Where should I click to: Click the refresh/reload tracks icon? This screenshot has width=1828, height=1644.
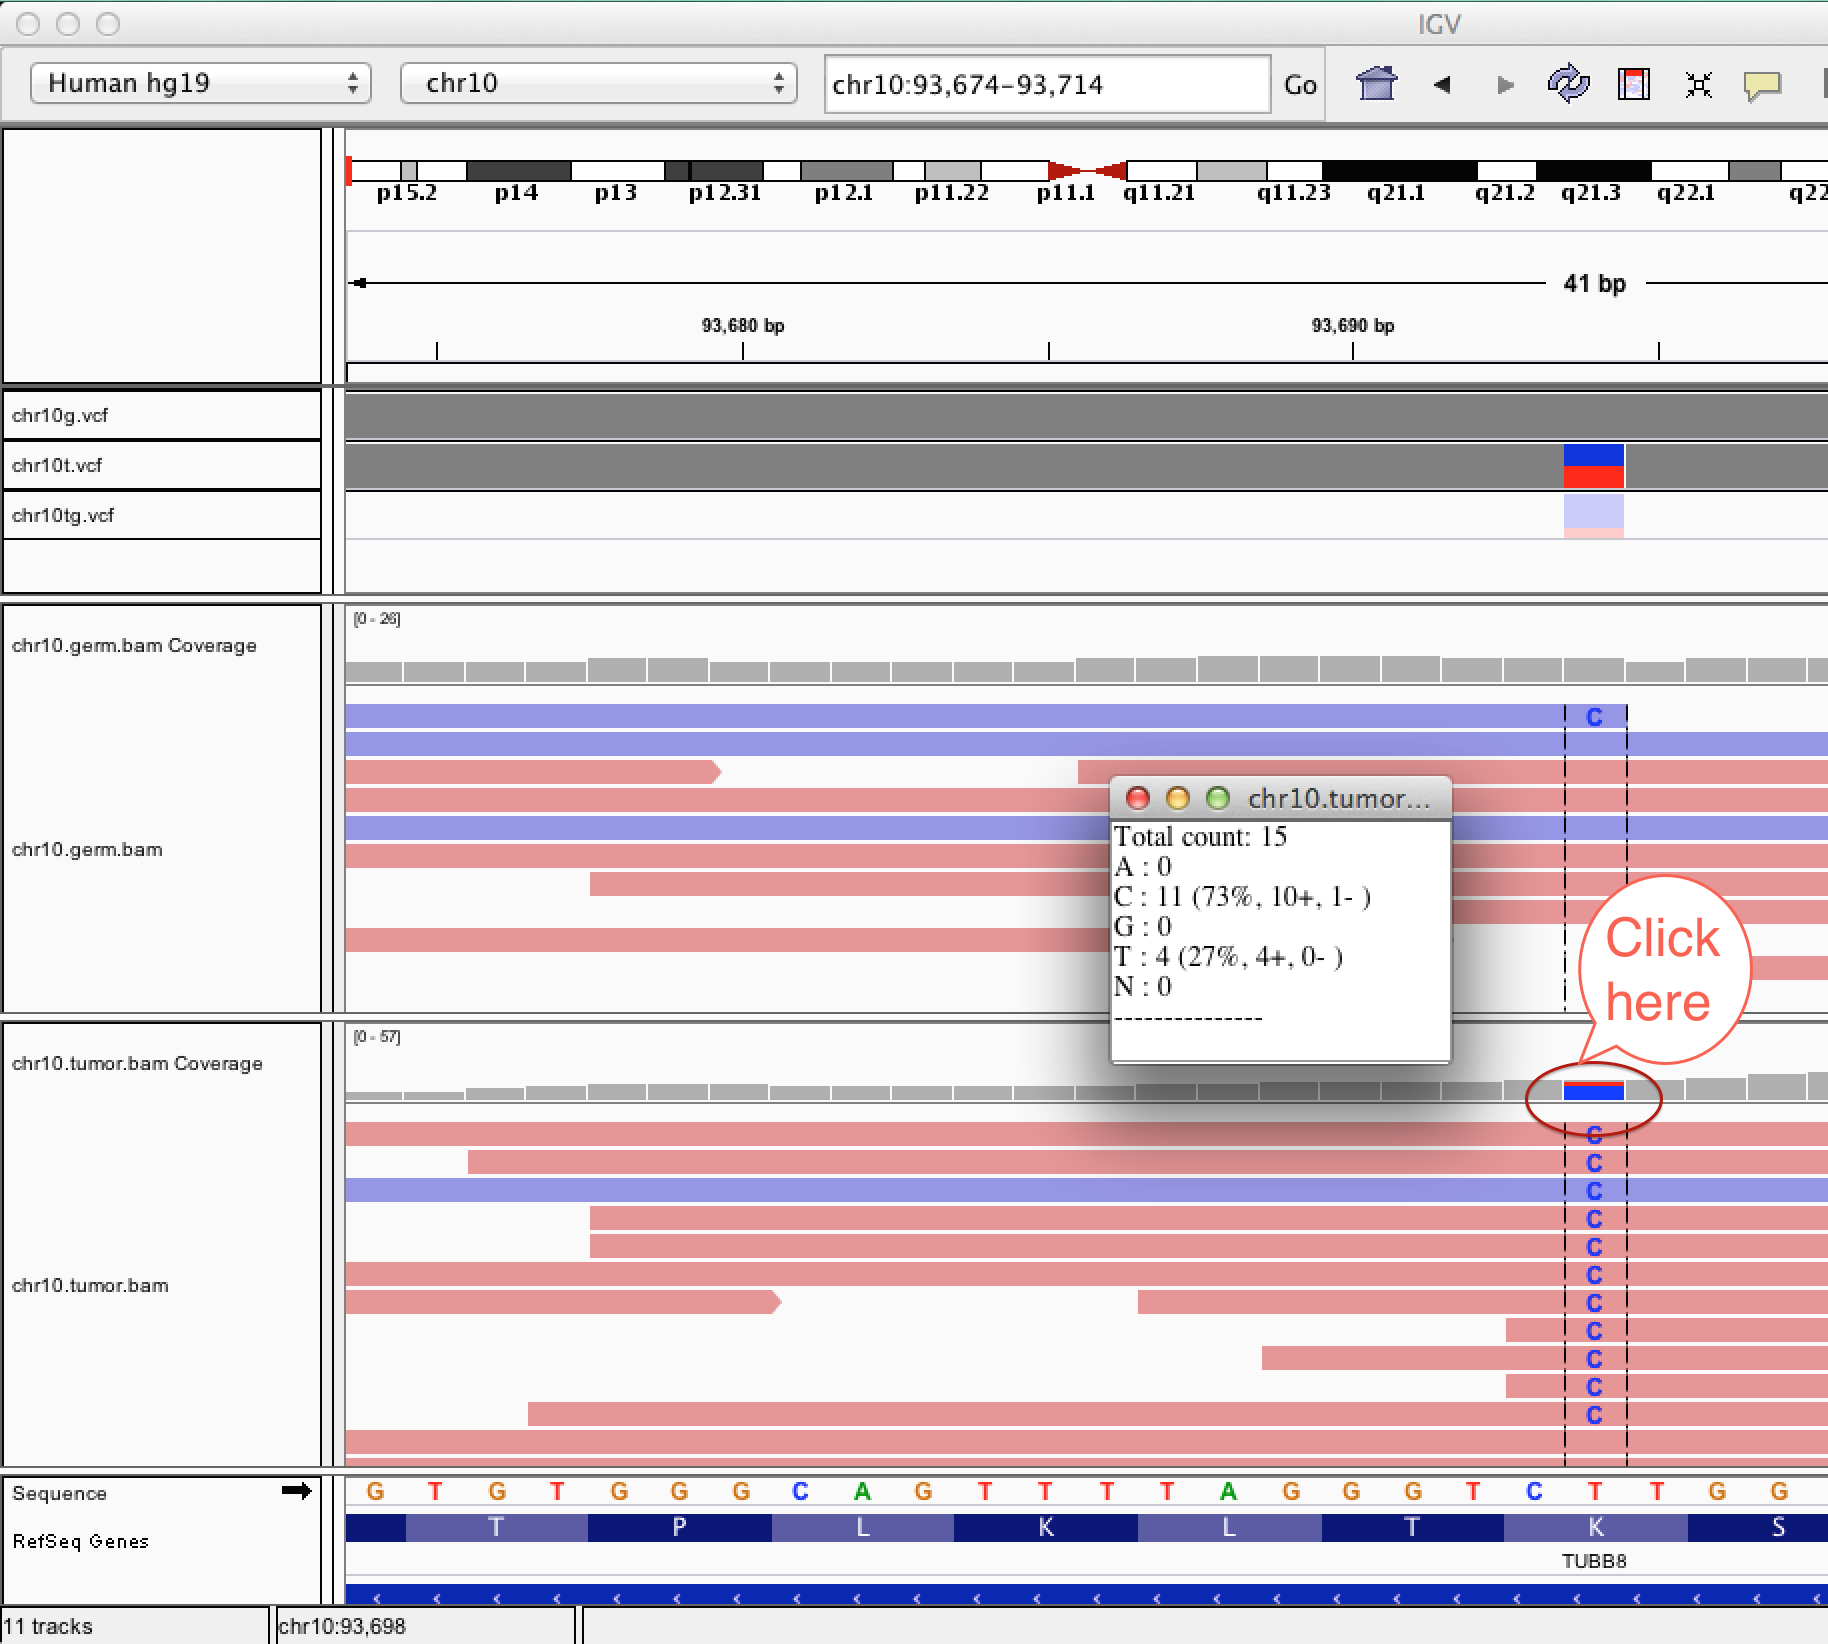click(x=1568, y=84)
